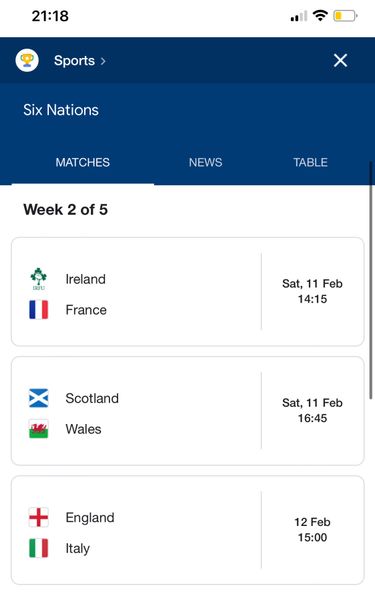Tap the trophy Sports icon

coord(27,60)
